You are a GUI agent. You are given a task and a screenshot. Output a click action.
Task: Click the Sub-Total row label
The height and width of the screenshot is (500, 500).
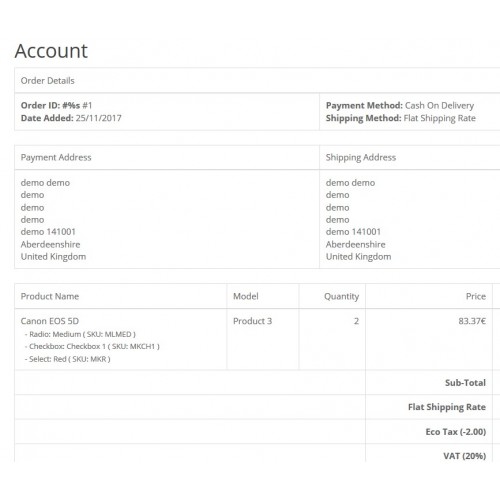click(465, 383)
